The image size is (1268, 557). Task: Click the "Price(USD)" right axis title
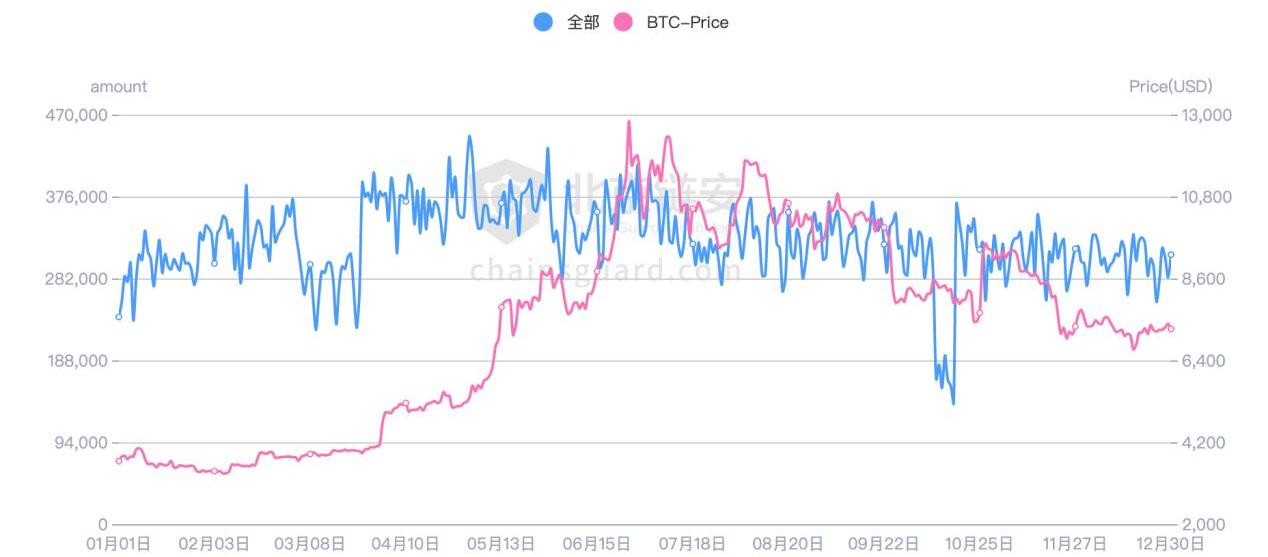coord(1170,87)
